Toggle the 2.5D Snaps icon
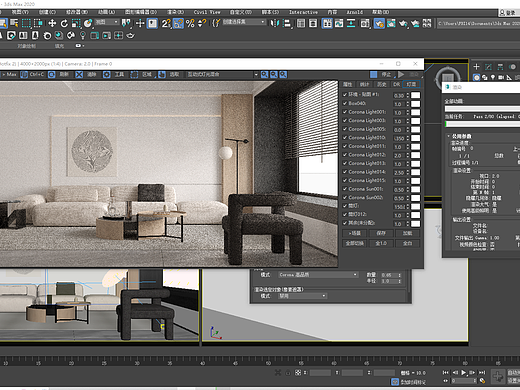This screenshot has width=520, height=390. coord(166,23)
